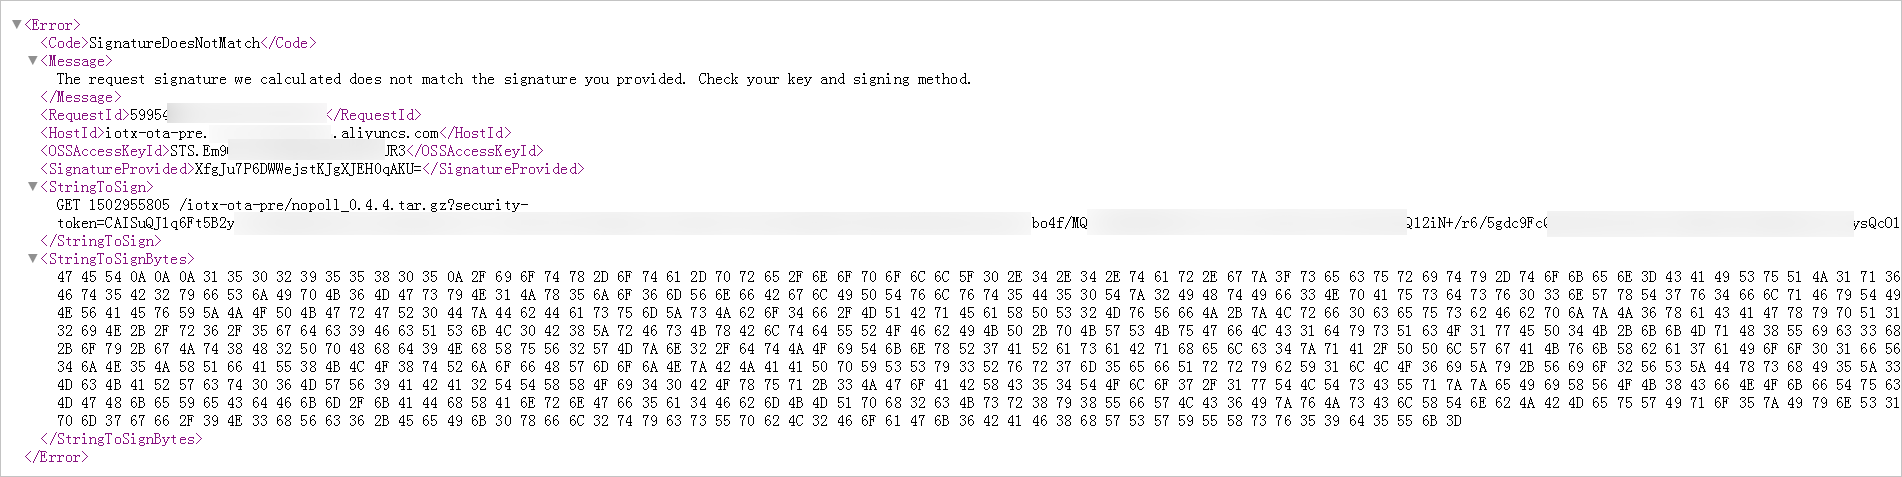Click the opening Message tag
The image size is (1902, 477).
[76, 61]
